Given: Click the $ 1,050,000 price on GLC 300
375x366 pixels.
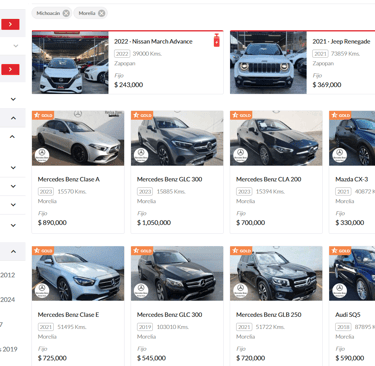Looking at the screenshot, I should coord(154,222).
